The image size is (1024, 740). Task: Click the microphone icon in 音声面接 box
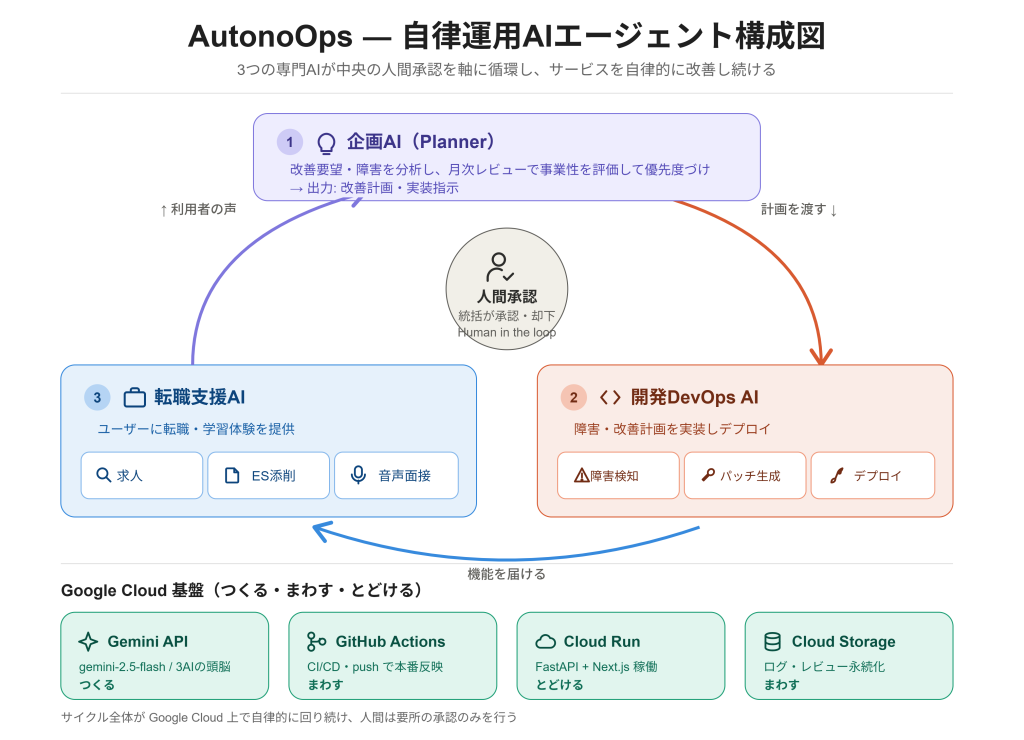[358, 475]
